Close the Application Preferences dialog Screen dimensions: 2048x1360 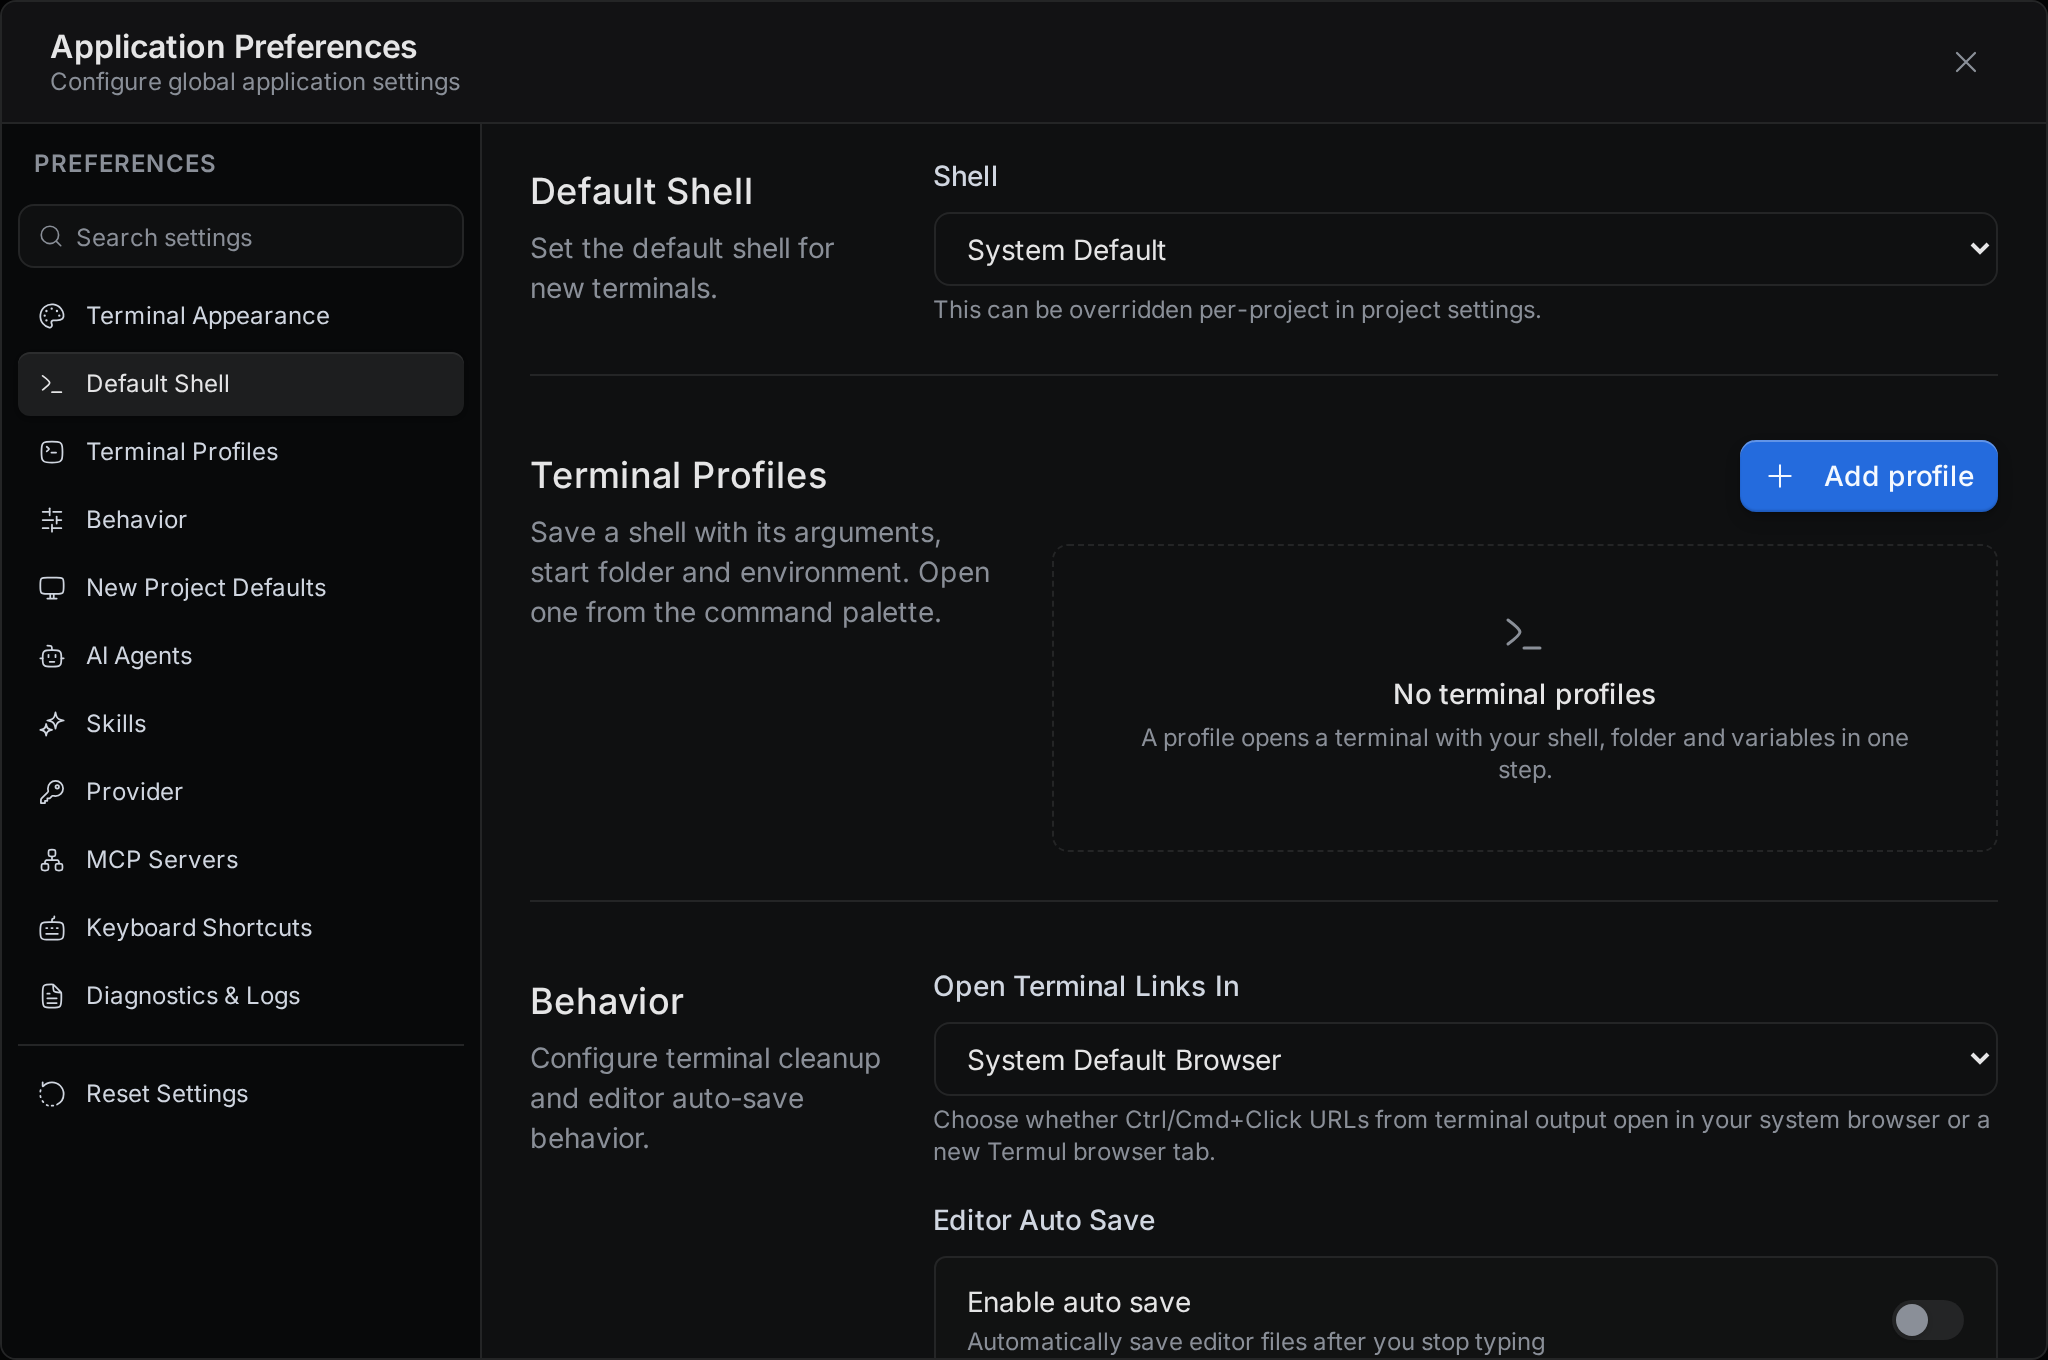click(1966, 62)
